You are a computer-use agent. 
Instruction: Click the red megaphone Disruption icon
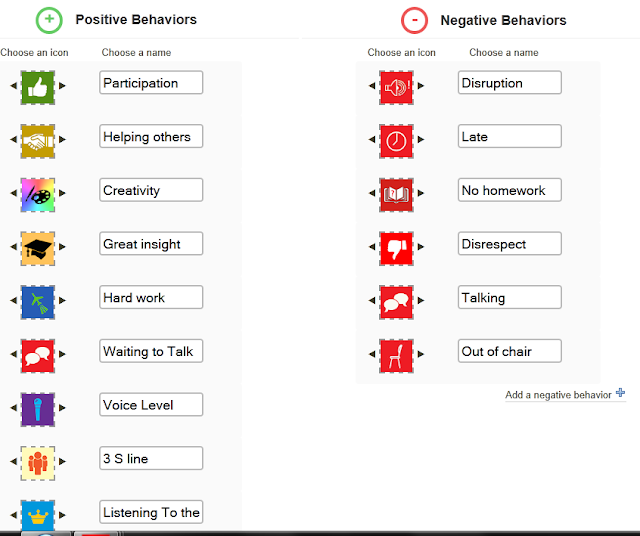tap(396, 87)
